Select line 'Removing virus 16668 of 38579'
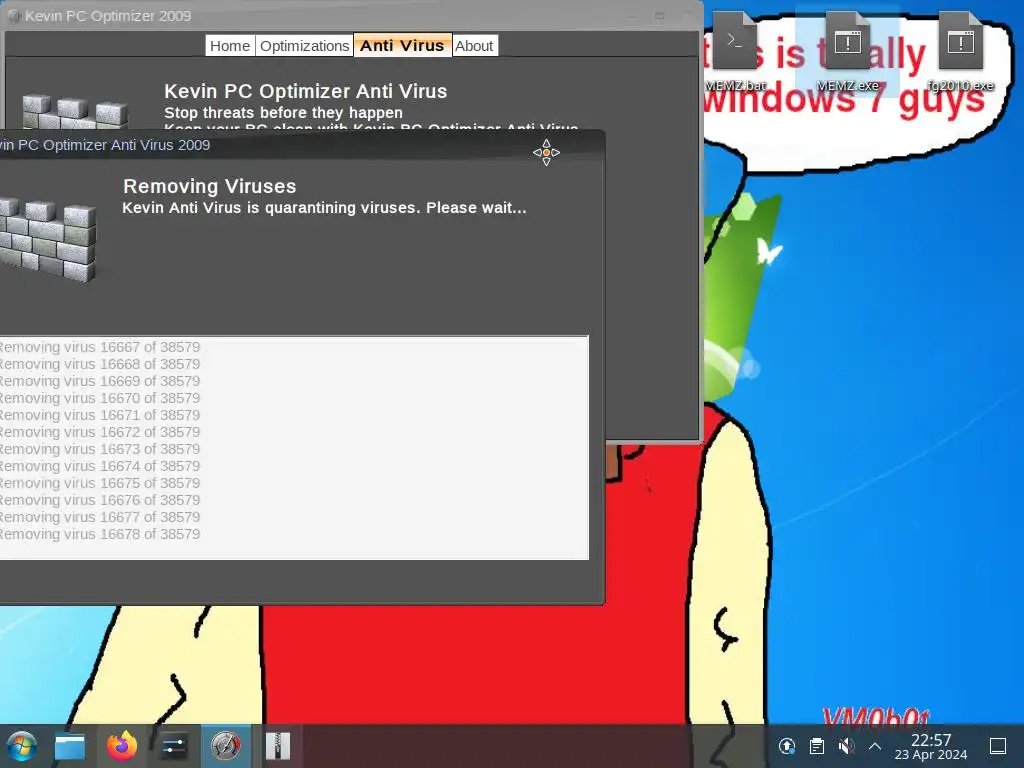This screenshot has height=768, width=1024. click(99, 364)
